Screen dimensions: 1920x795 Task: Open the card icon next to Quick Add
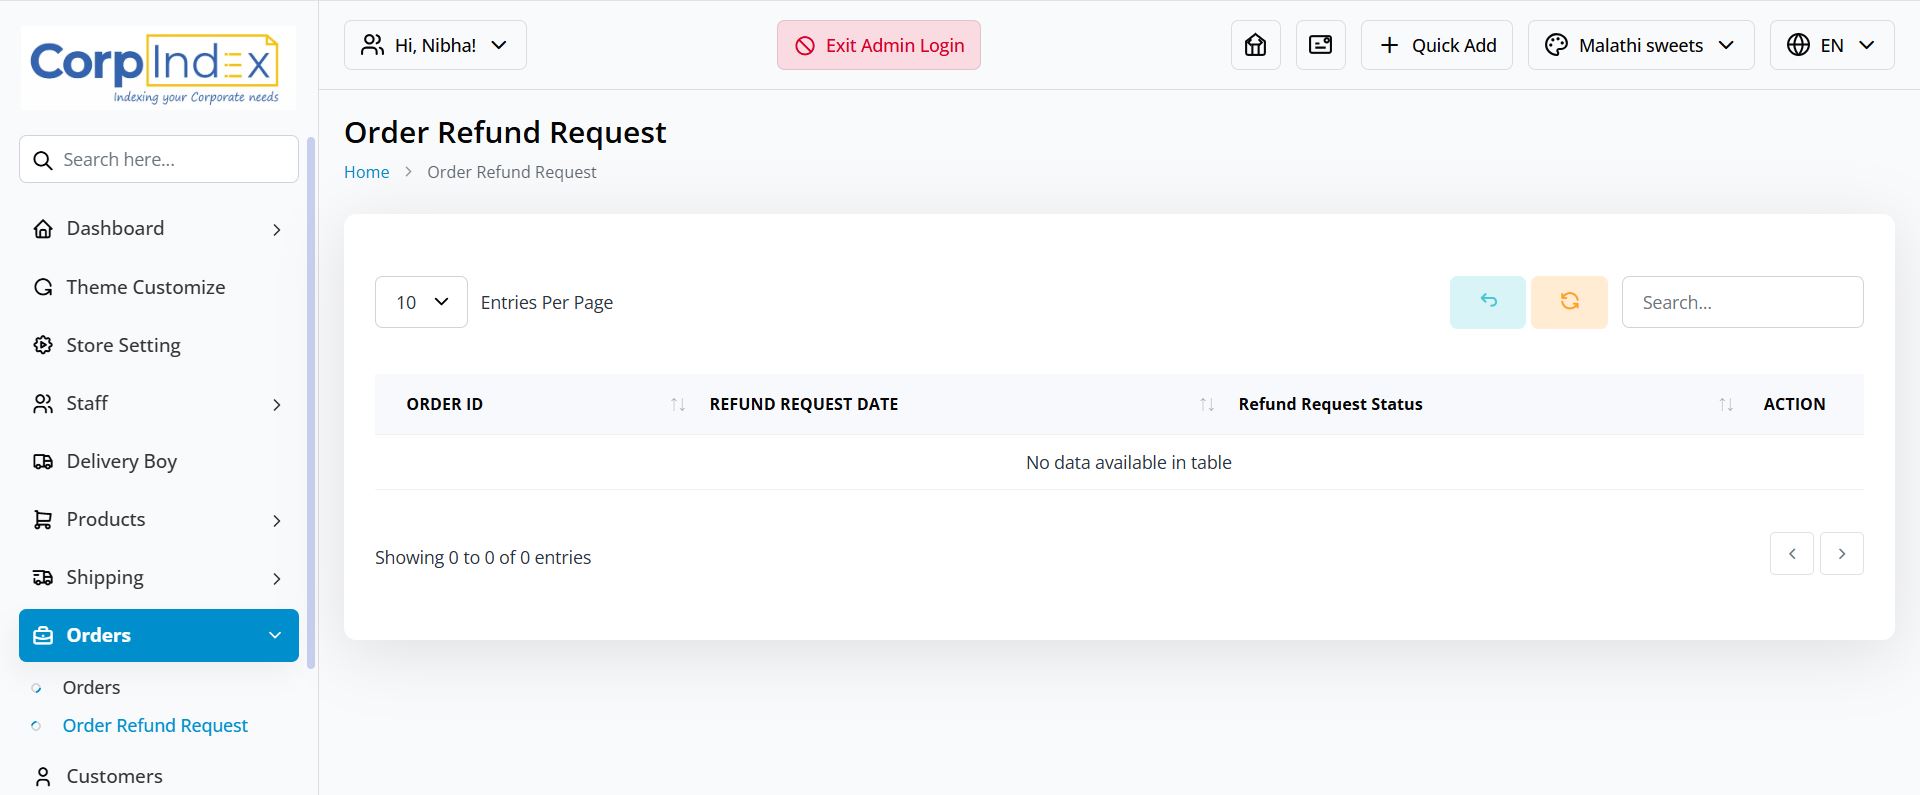(1320, 45)
